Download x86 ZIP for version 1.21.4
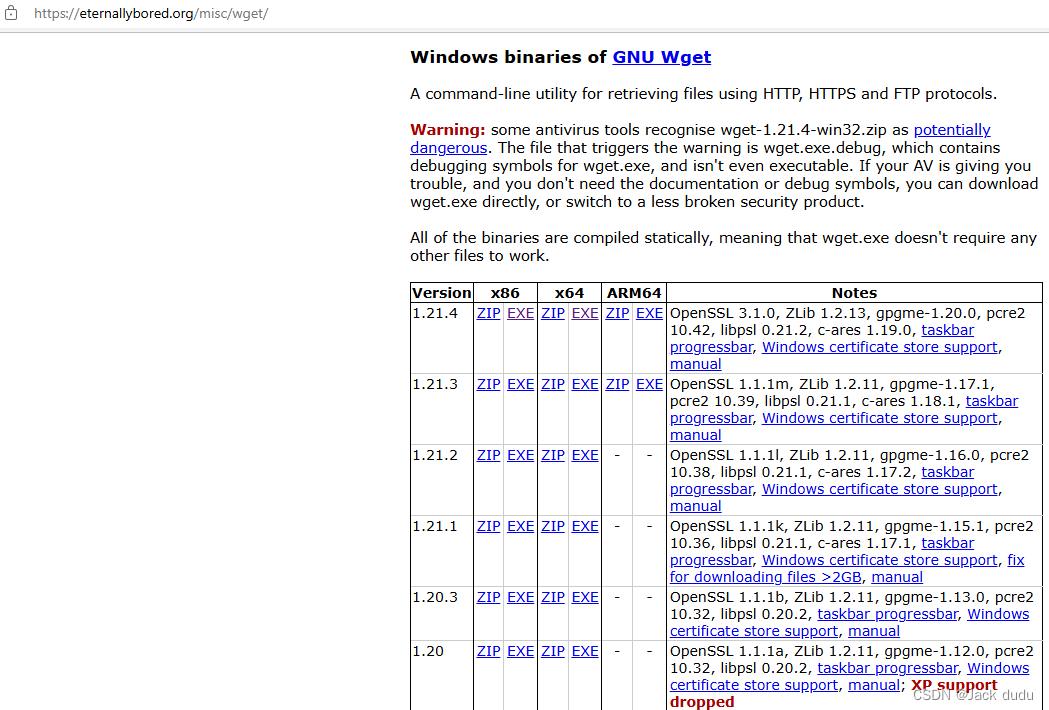This screenshot has width=1049, height=710. click(x=488, y=313)
